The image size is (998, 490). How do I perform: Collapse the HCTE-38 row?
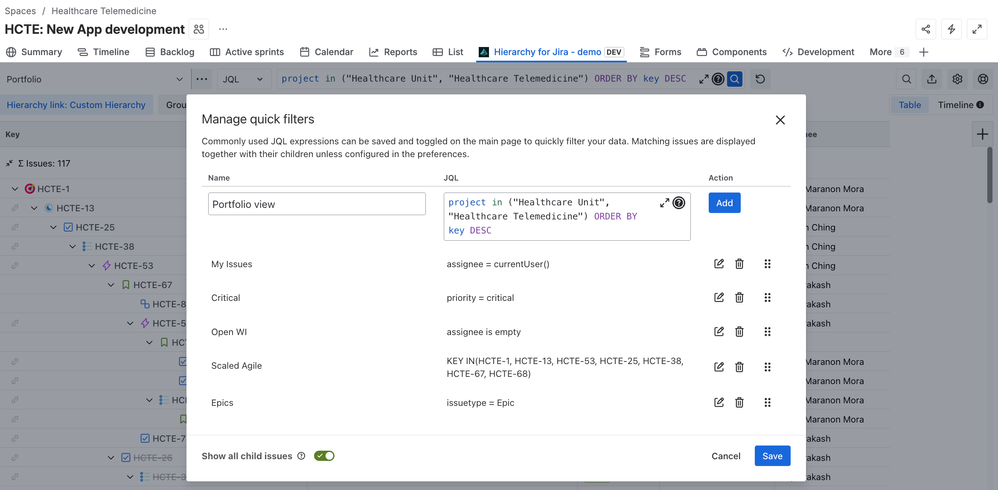73,246
